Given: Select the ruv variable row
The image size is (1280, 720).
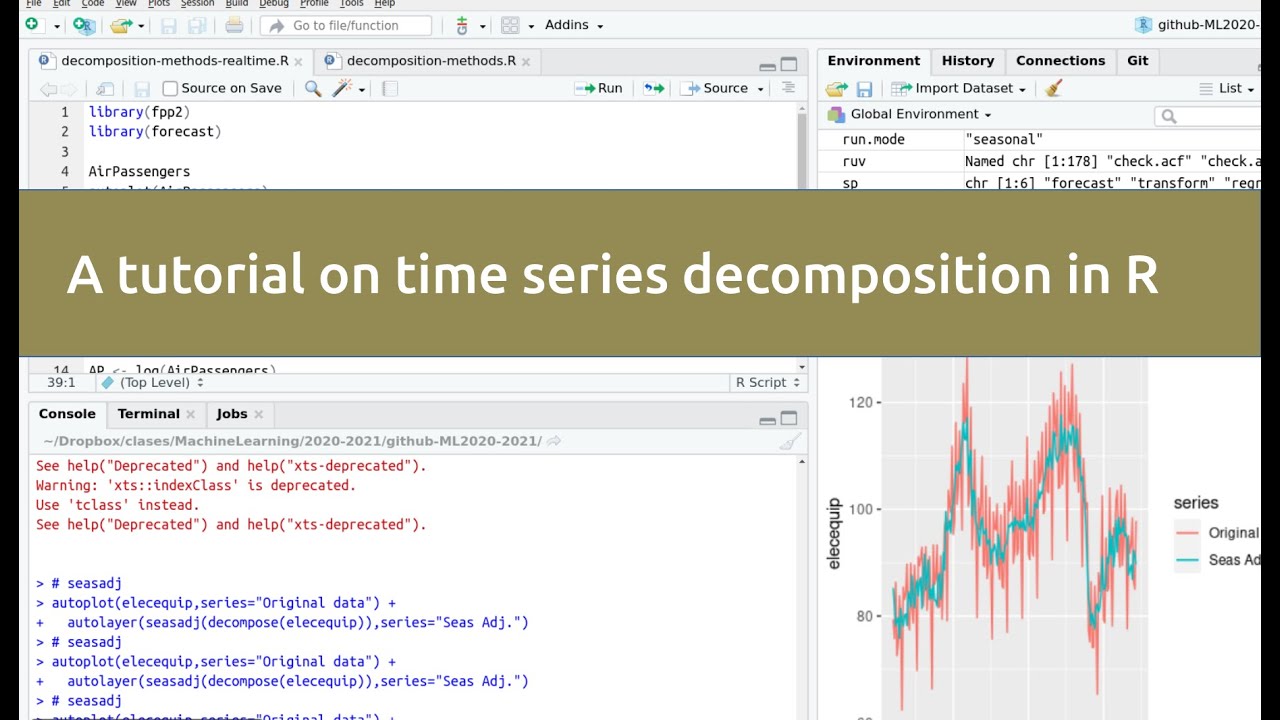Looking at the screenshot, I should click(1040, 161).
